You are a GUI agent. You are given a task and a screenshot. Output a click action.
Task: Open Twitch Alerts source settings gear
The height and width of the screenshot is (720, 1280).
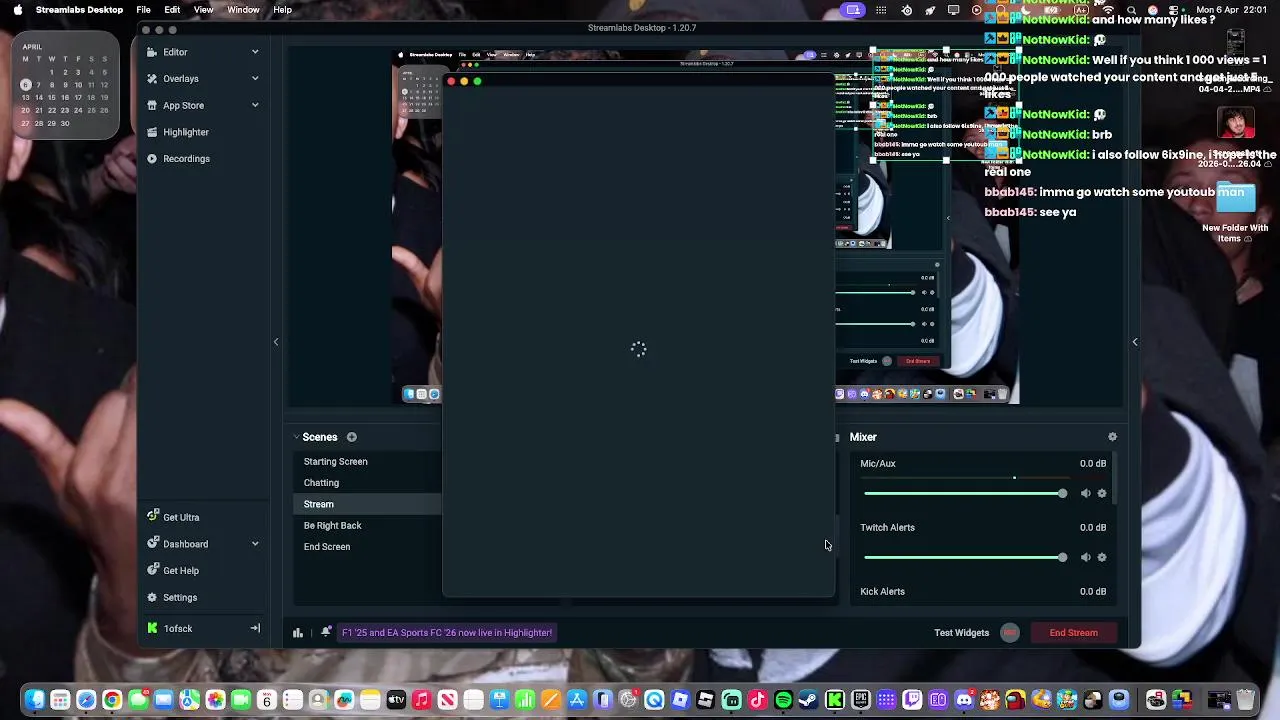[x=1102, y=557]
